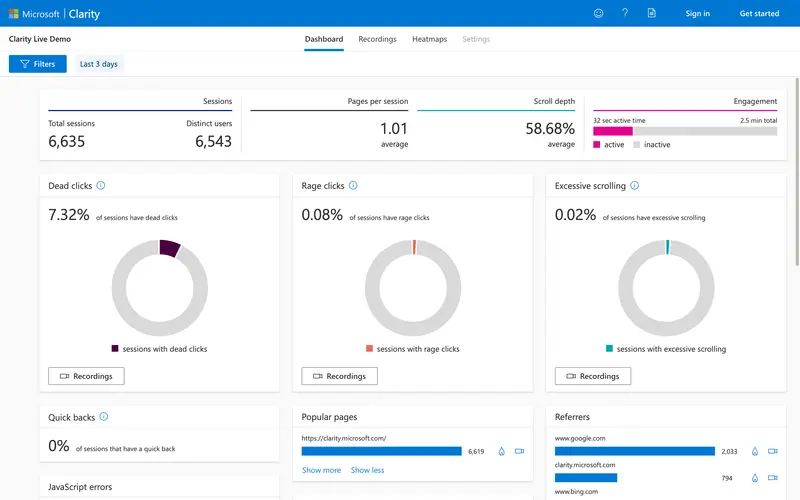Screen dimensions: 800x500
Task: Toggle the active legend in Engagement
Action: (609, 145)
